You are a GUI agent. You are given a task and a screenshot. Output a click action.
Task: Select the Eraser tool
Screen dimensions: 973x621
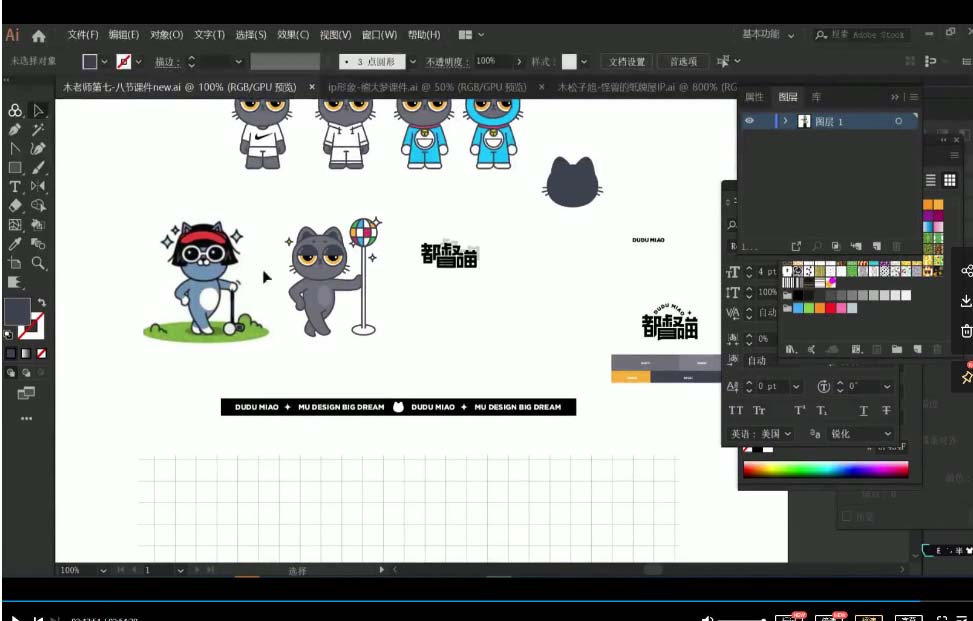15,206
